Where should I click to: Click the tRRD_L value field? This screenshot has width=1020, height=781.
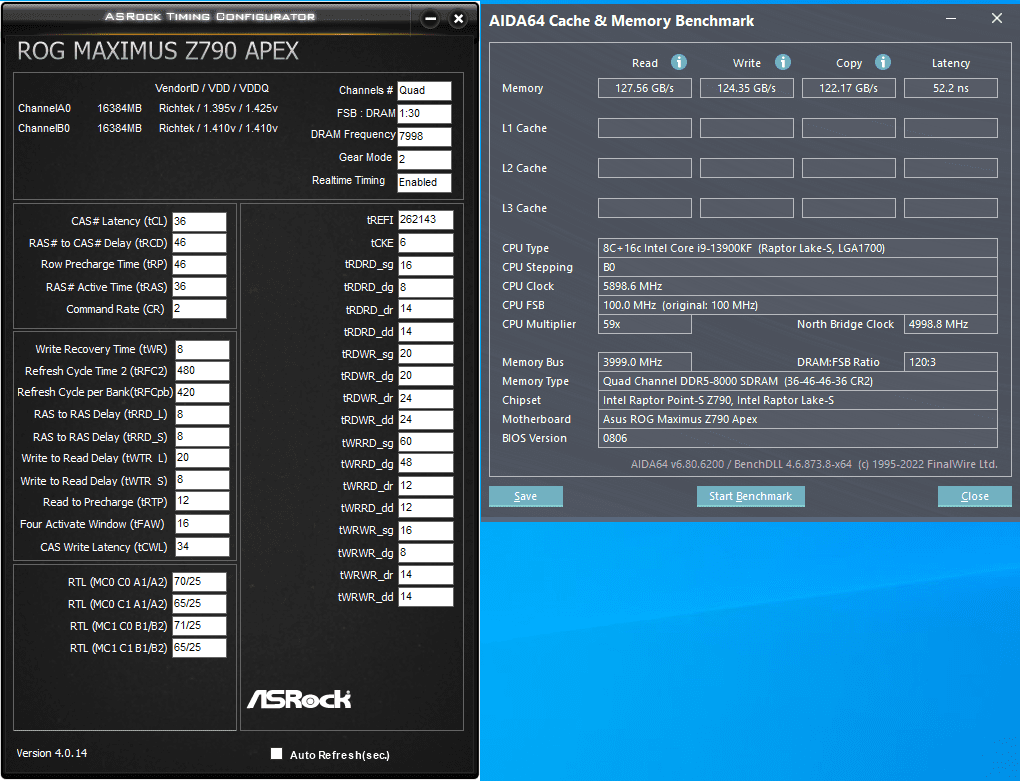[202, 415]
